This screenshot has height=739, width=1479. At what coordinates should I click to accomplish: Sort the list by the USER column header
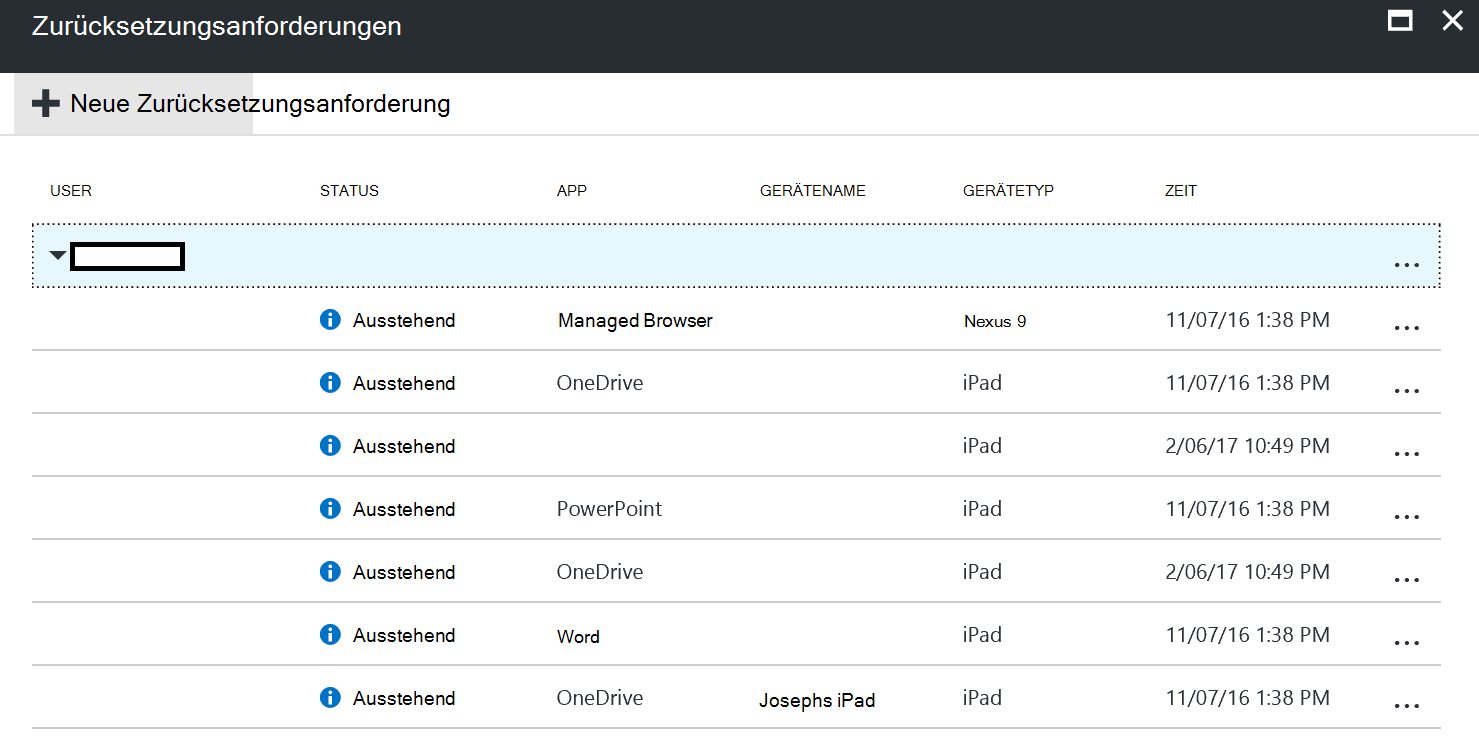[x=71, y=190]
